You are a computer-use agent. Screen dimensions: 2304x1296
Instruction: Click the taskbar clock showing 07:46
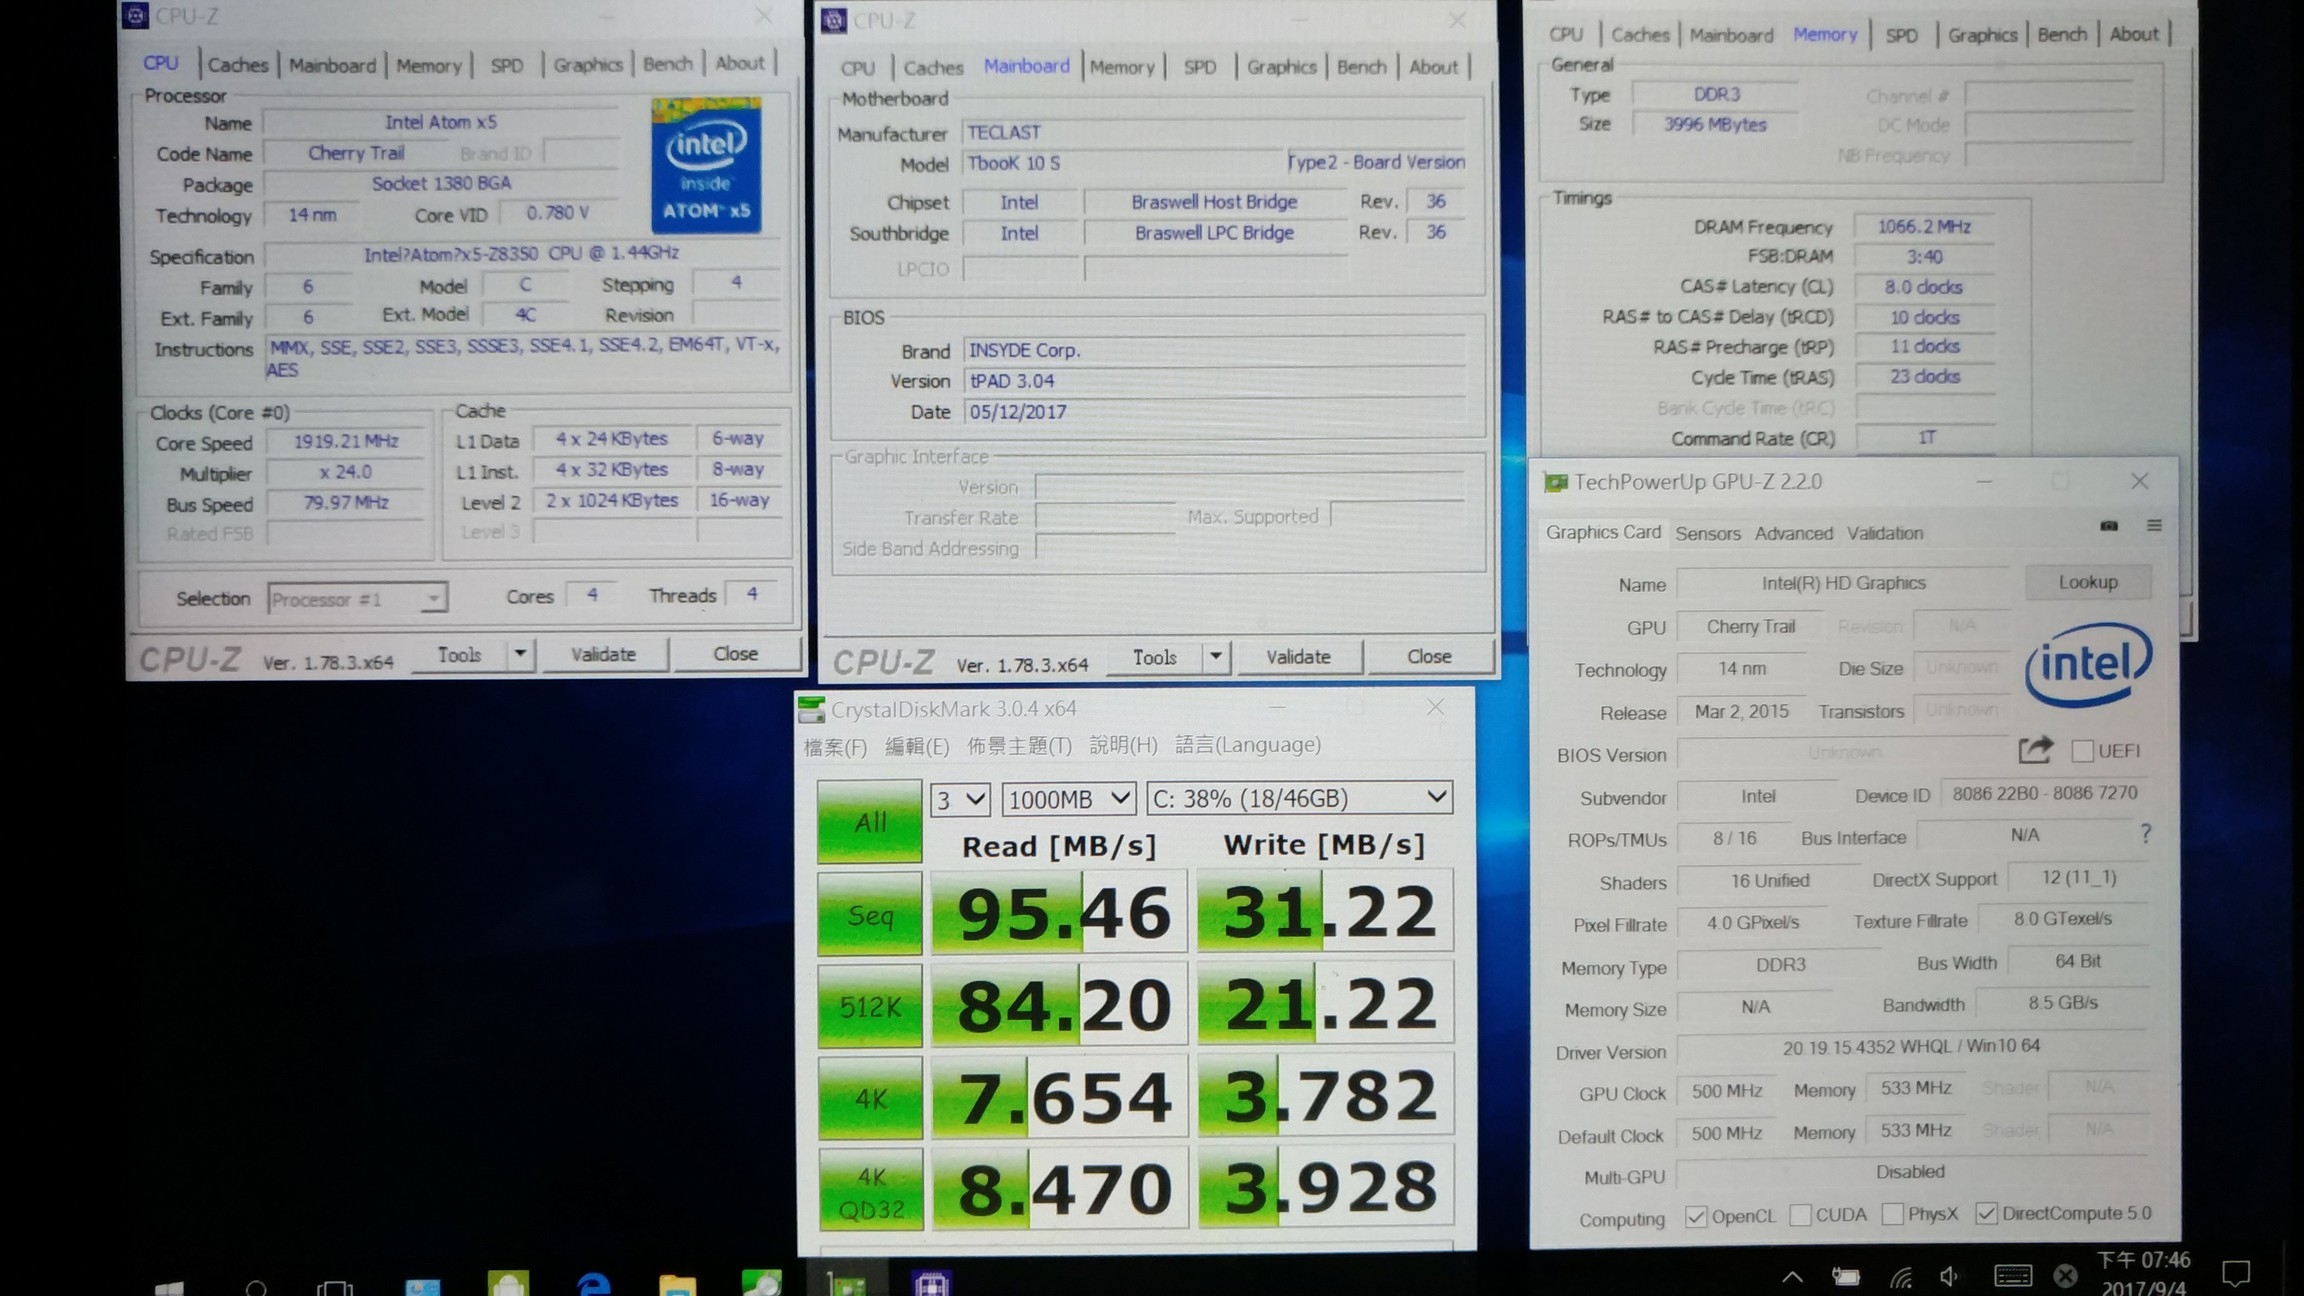click(2144, 1274)
